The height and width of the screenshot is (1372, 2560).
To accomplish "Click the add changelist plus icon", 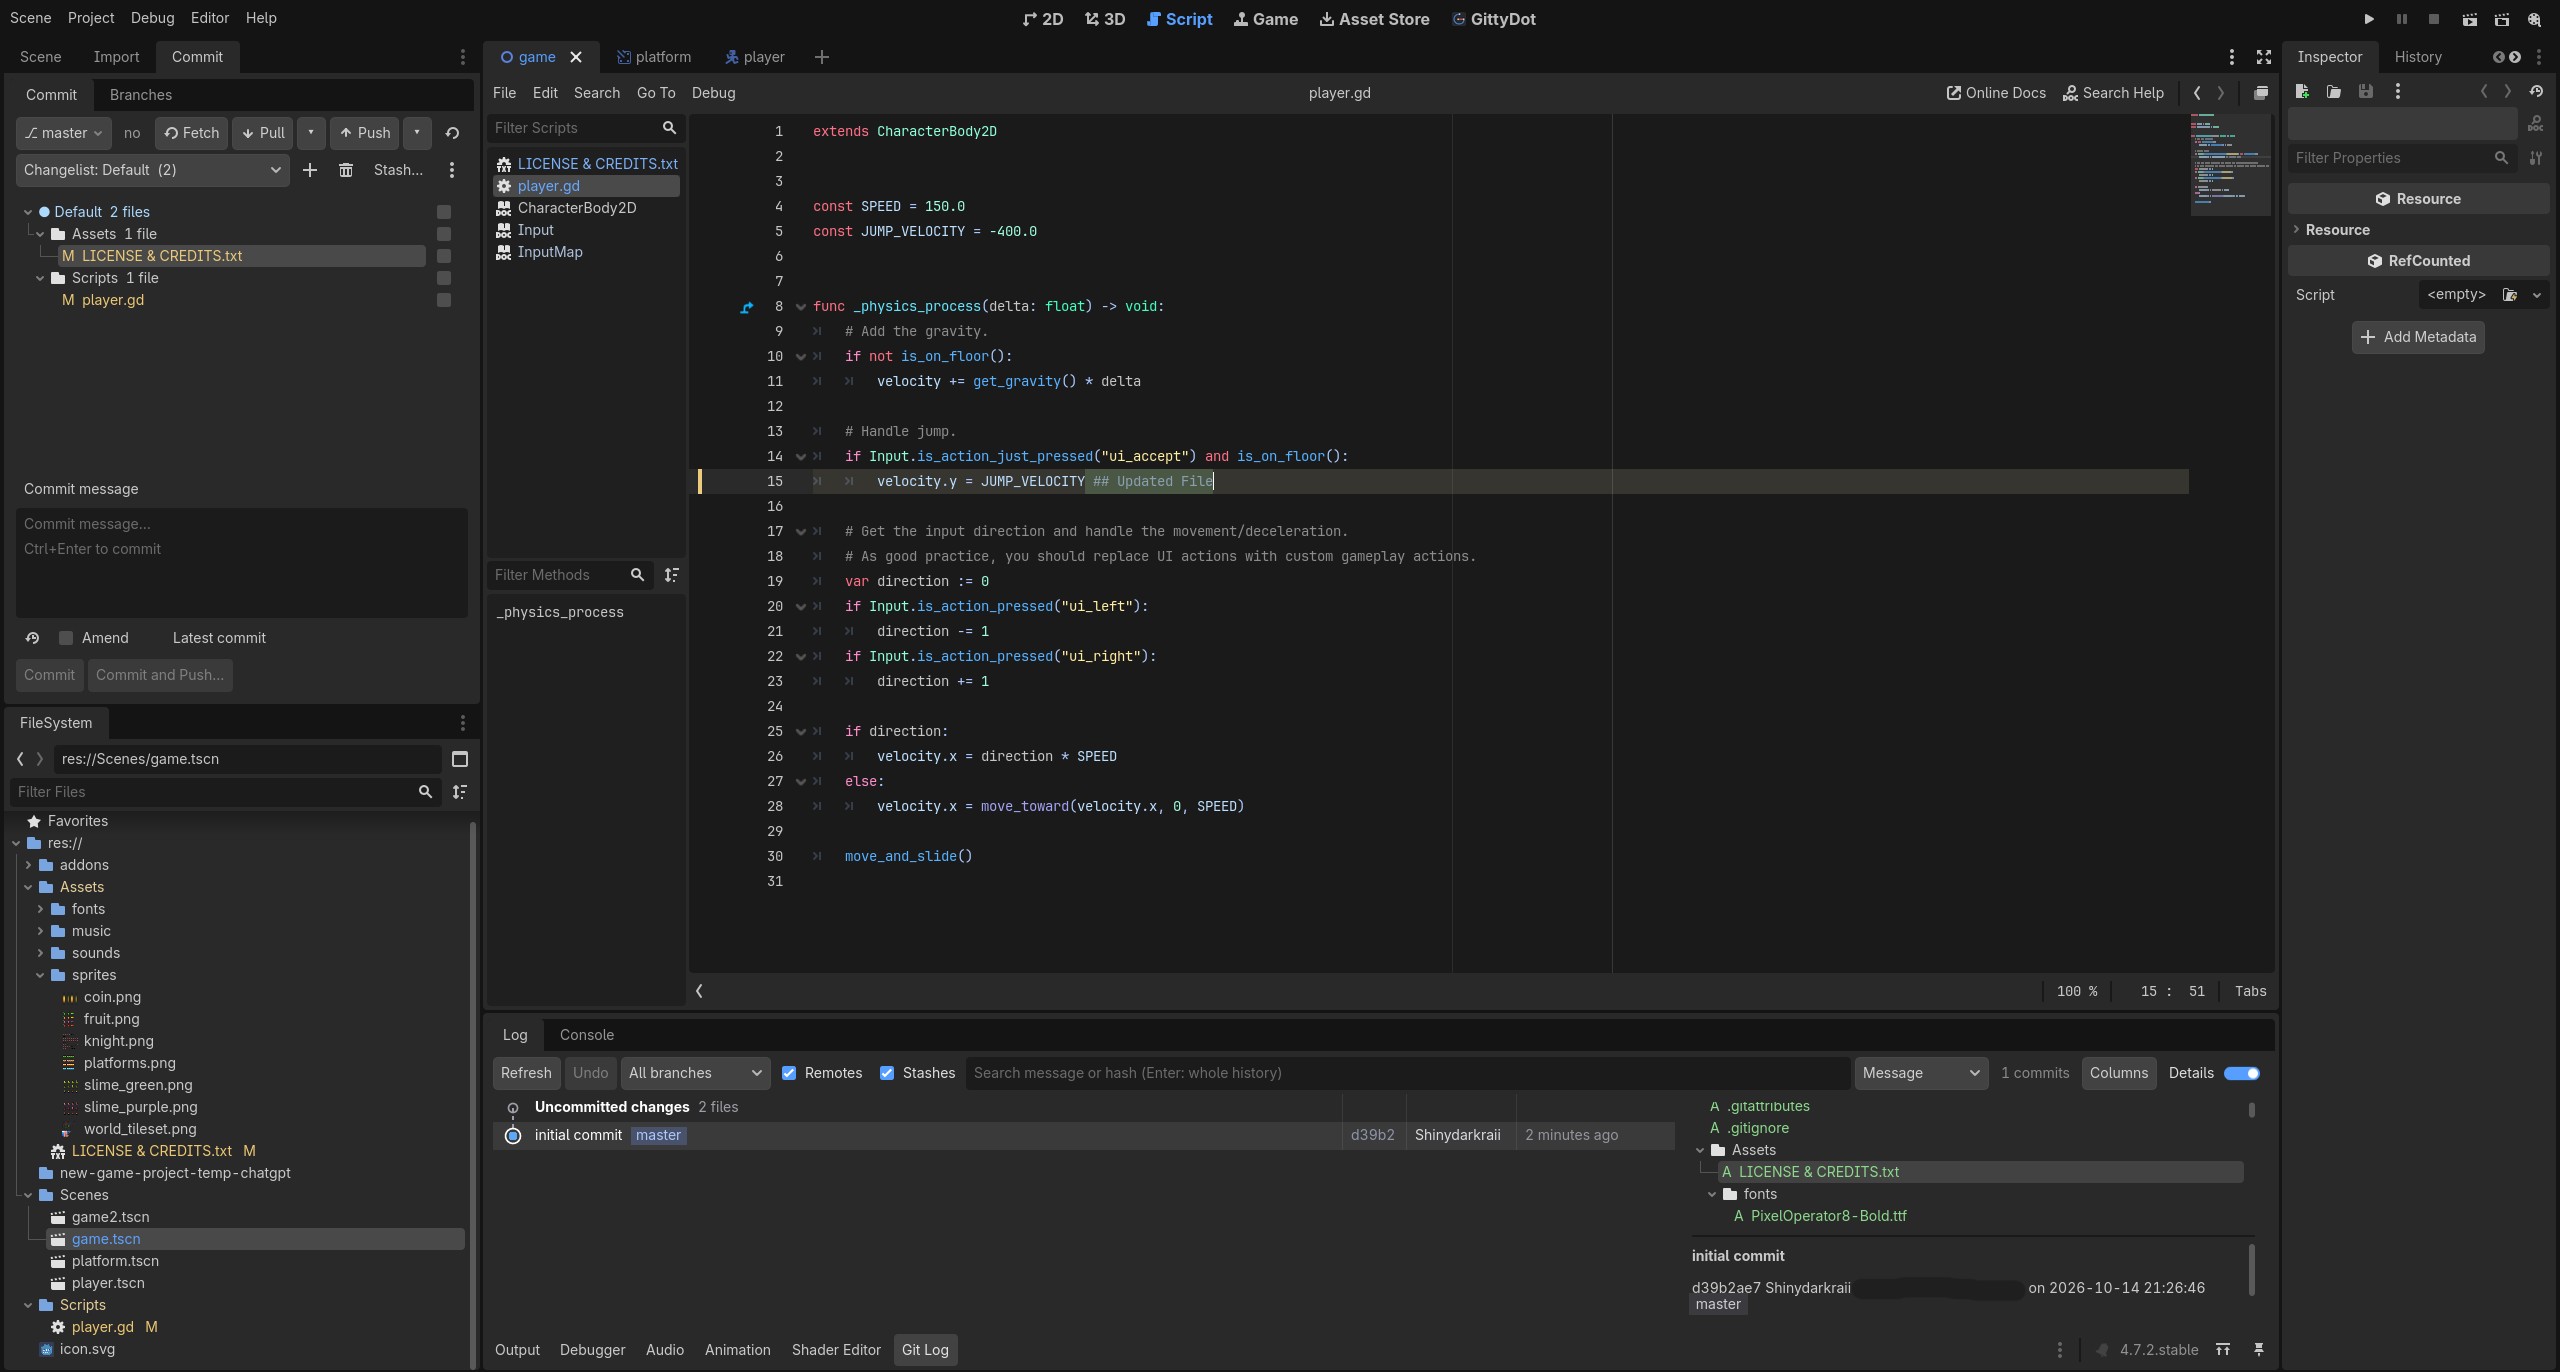I will coord(310,170).
